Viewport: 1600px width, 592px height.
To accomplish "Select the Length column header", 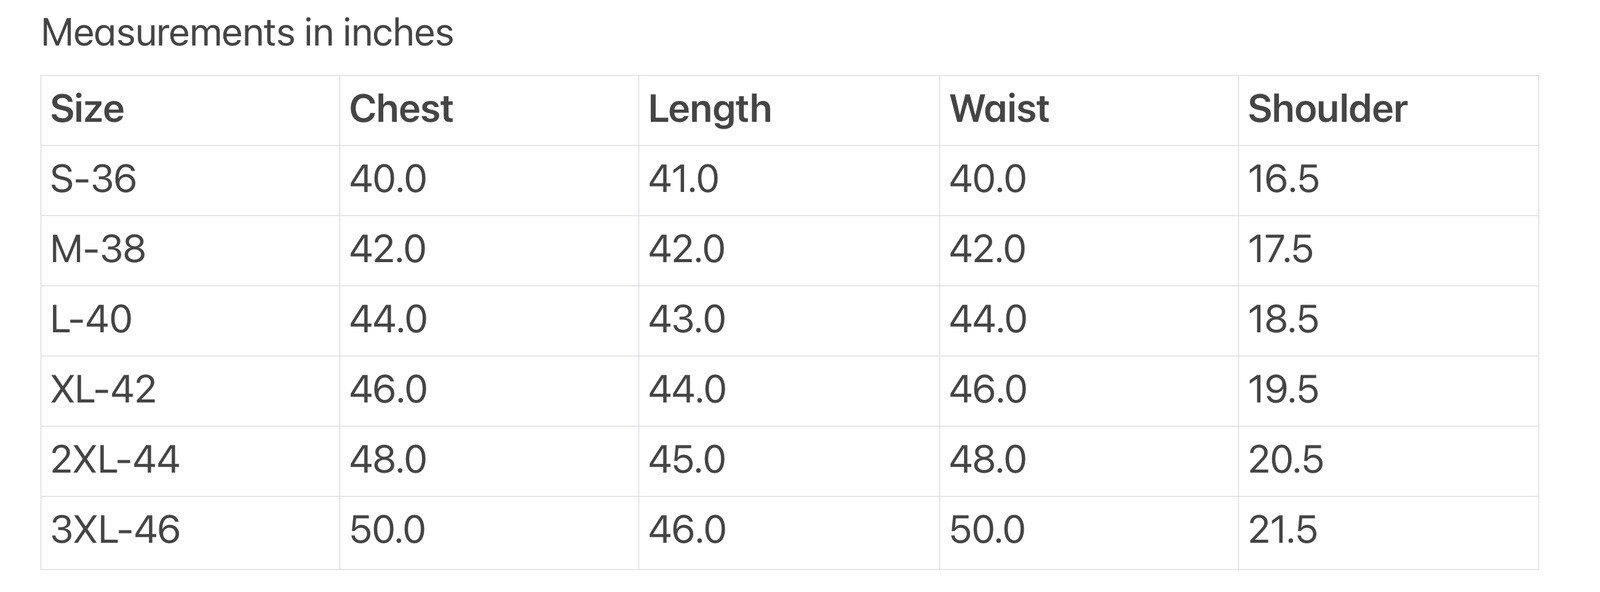I will pyautogui.click(x=710, y=109).
